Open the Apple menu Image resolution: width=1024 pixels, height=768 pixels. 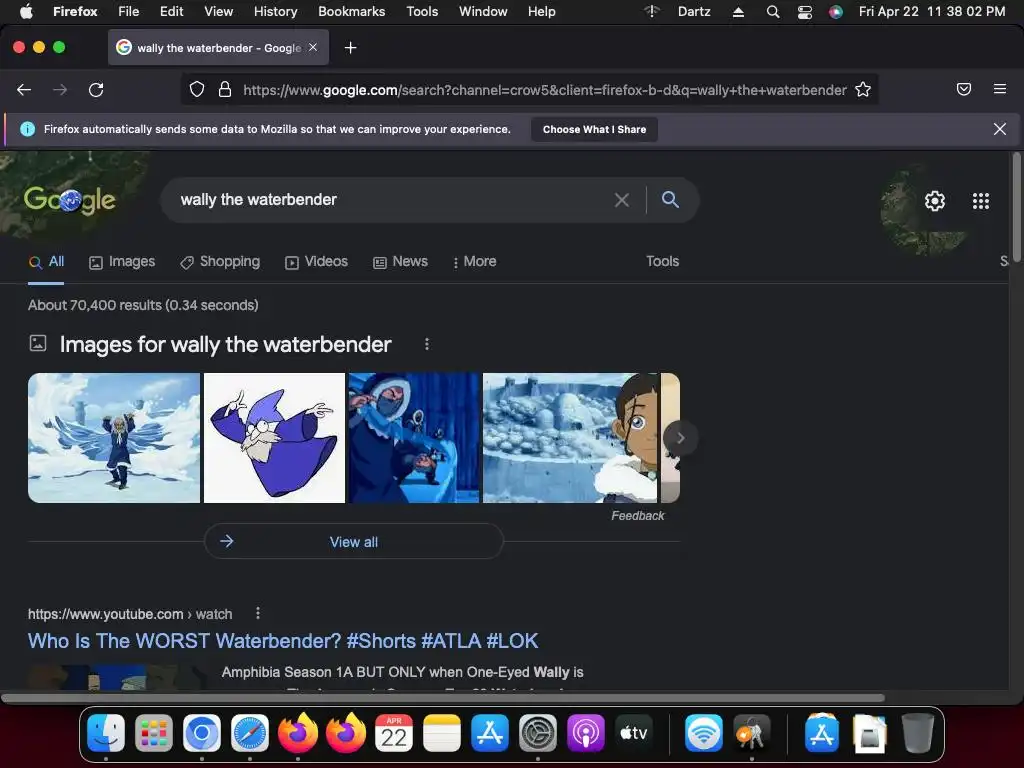[x=26, y=11]
